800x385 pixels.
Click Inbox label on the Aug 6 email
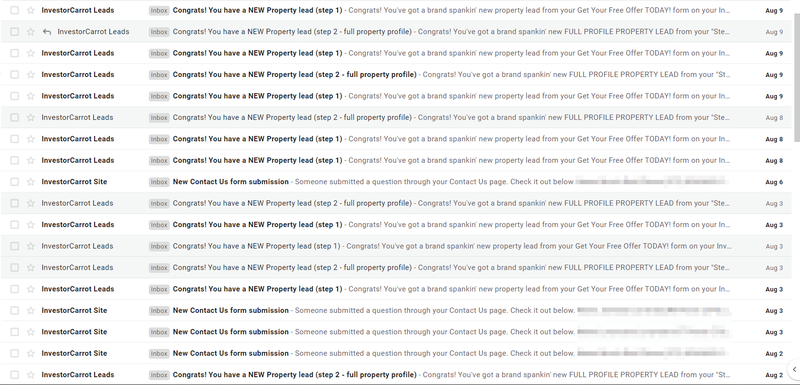point(159,182)
